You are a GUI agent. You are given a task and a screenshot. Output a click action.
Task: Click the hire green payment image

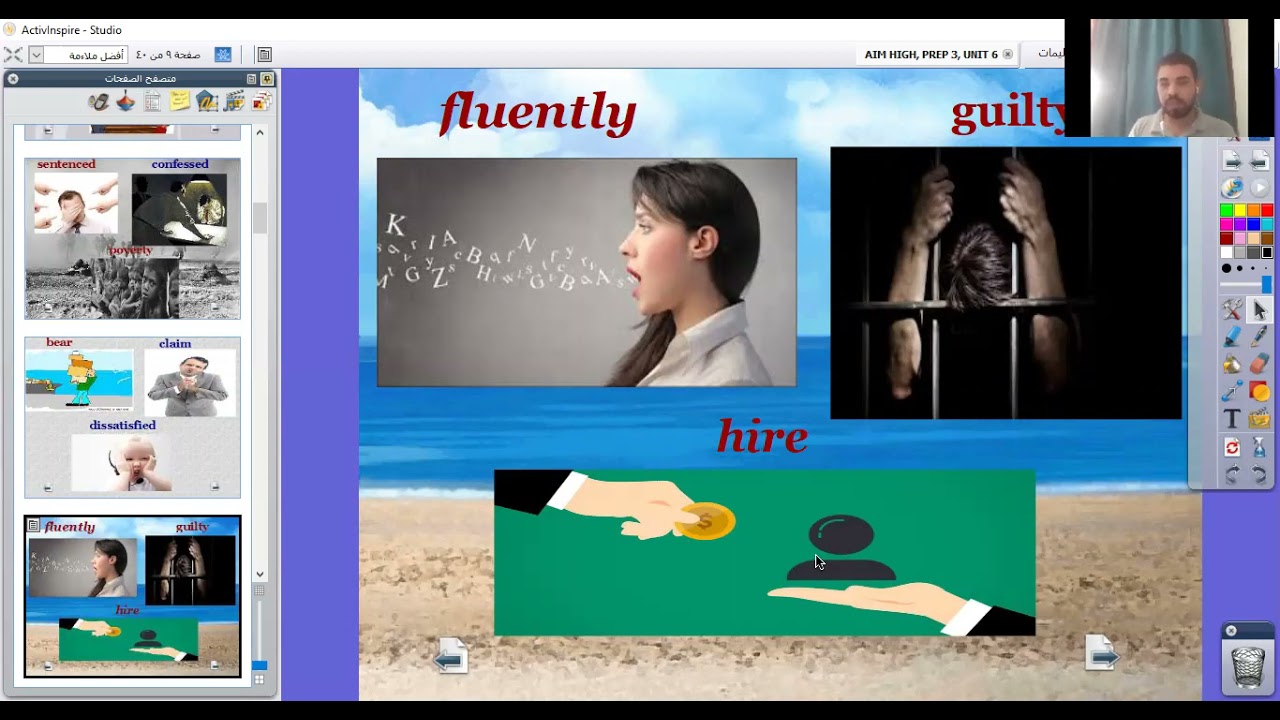[x=764, y=553]
